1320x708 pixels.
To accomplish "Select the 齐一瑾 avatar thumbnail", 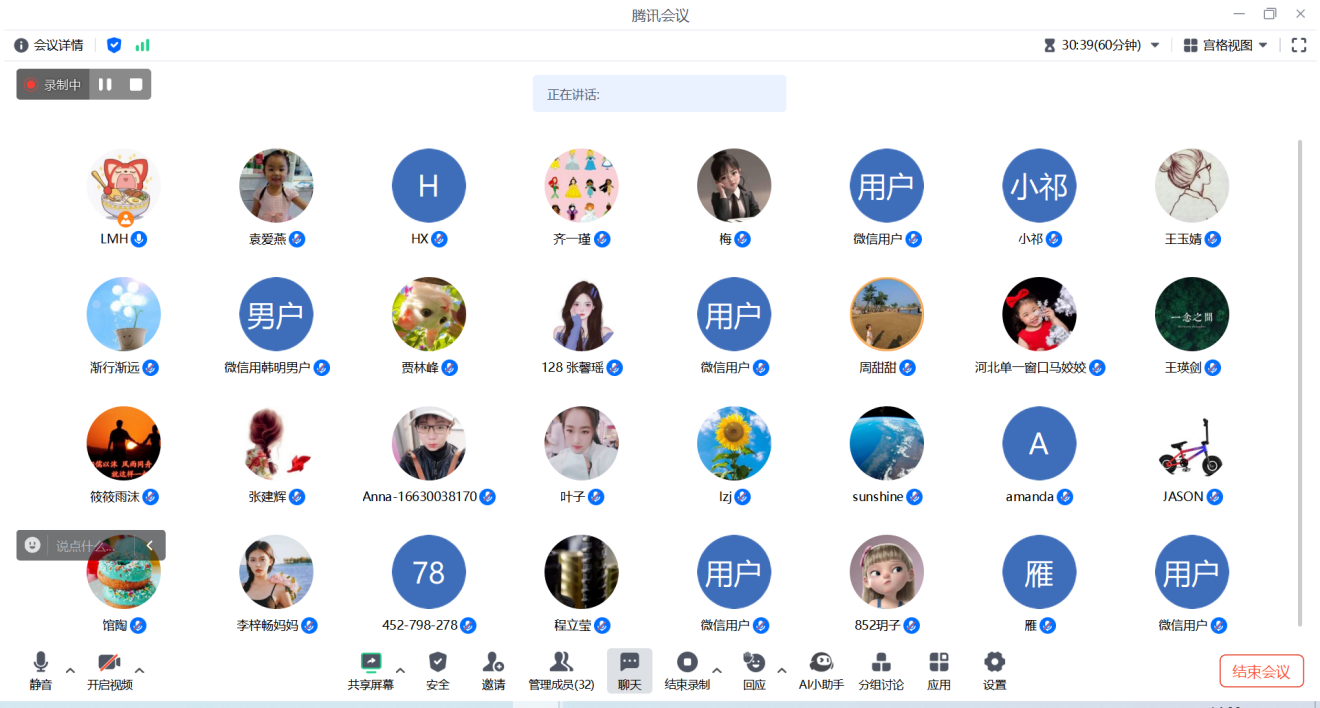I will tap(581, 186).
